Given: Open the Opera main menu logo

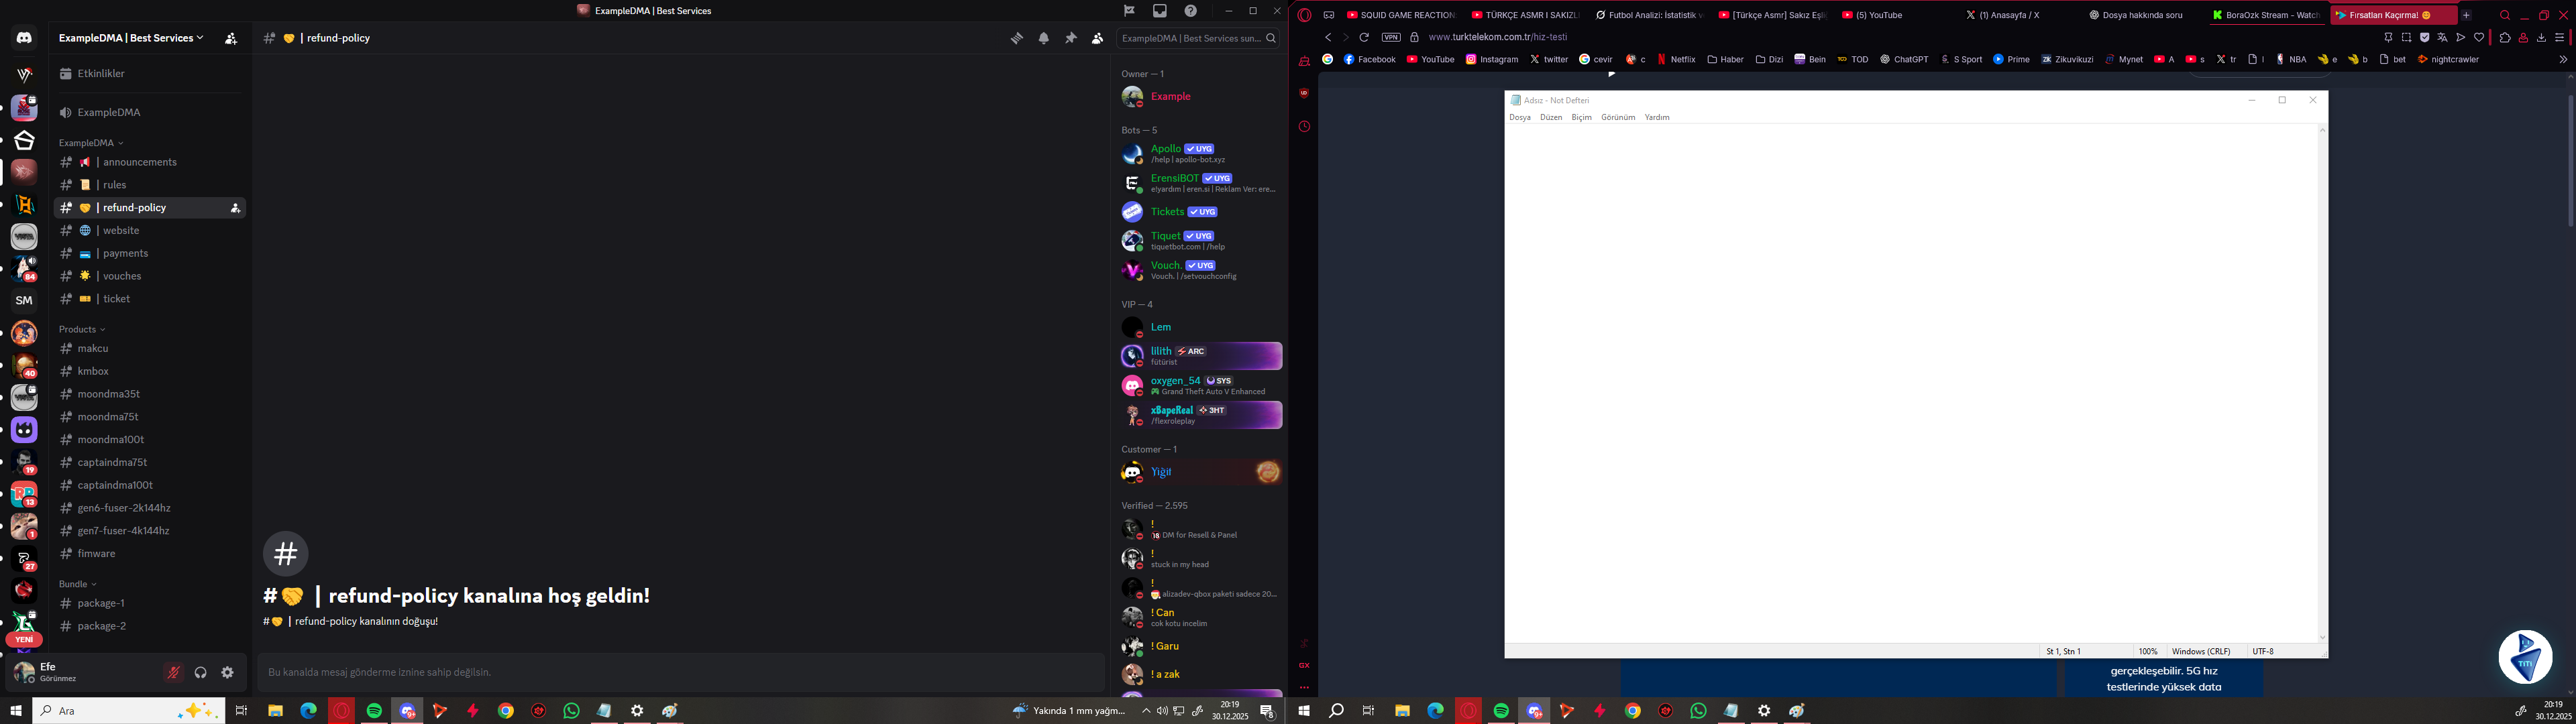Looking at the screenshot, I should [1305, 15].
